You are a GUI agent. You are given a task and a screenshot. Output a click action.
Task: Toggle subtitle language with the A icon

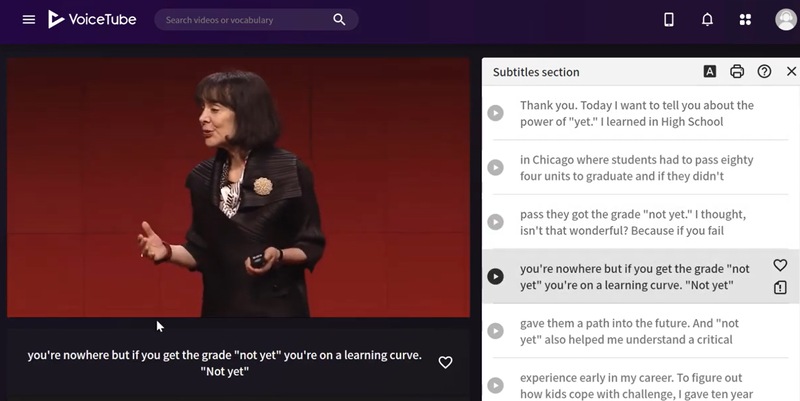[710, 71]
